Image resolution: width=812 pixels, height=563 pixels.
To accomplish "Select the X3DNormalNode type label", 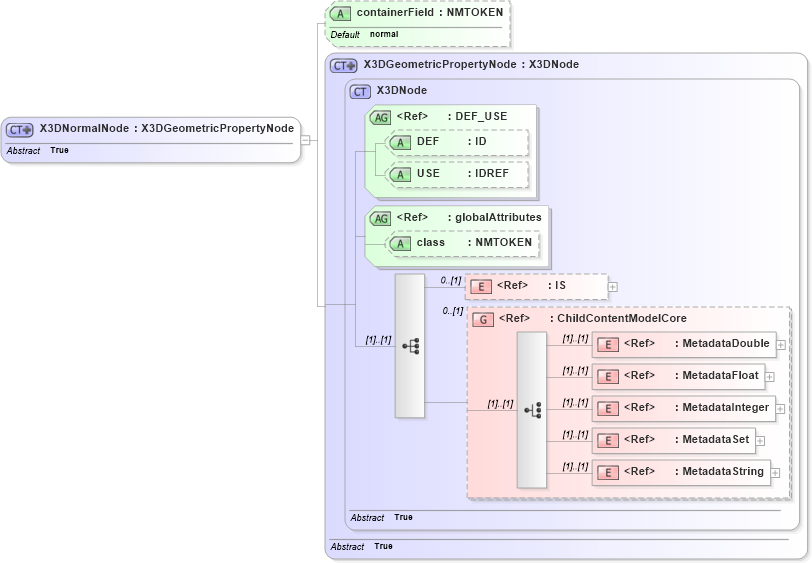I will click(167, 128).
